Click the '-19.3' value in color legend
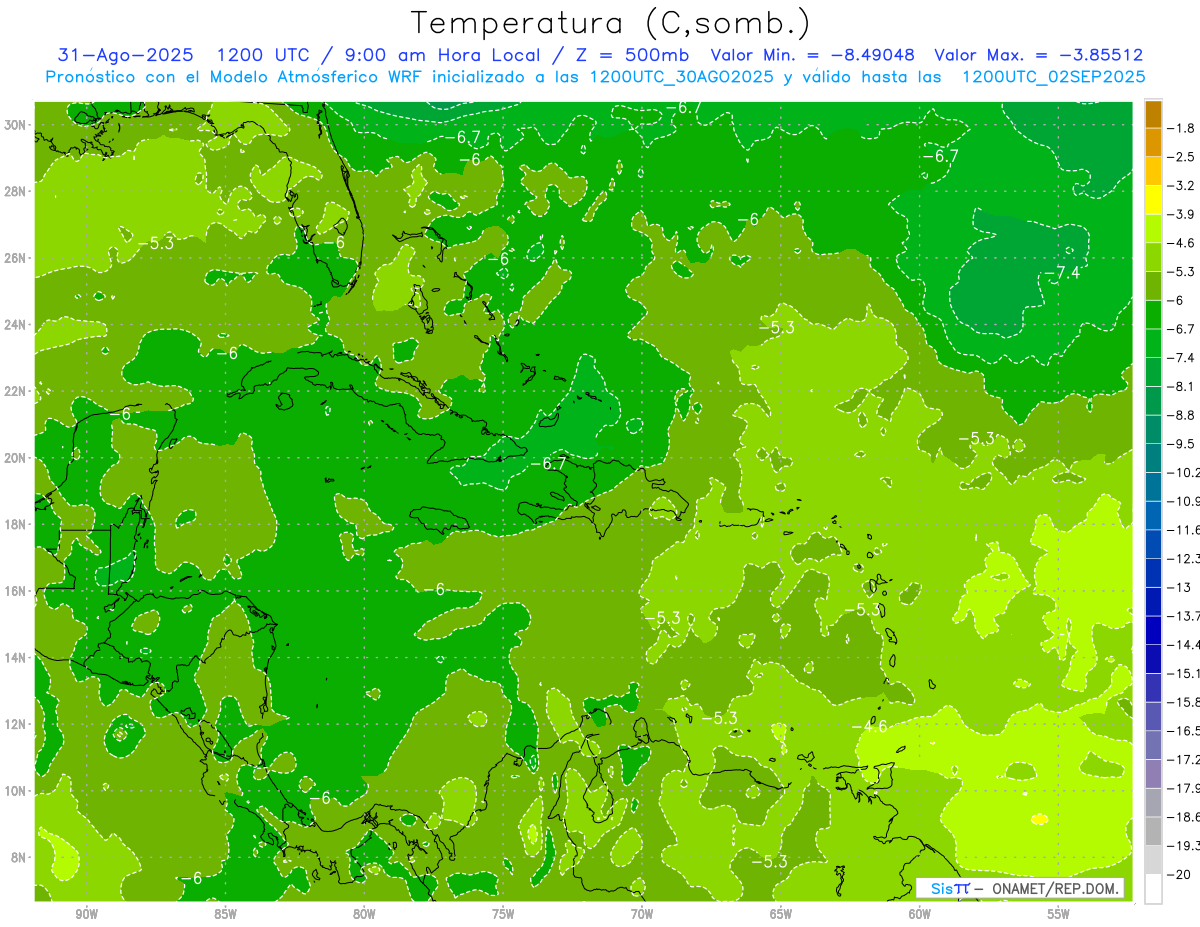The image size is (1200, 927). pos(1184,847)
